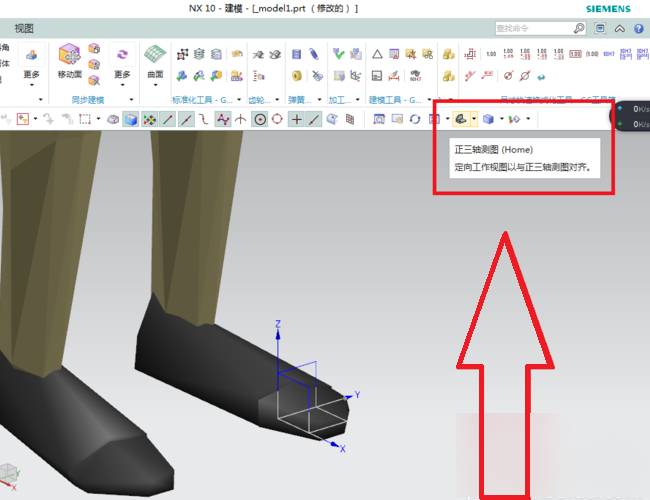The width and height of the screenshot is (650, 500).
Task: Click the gear cylinder icon
Action: click(x=296, y=54)
